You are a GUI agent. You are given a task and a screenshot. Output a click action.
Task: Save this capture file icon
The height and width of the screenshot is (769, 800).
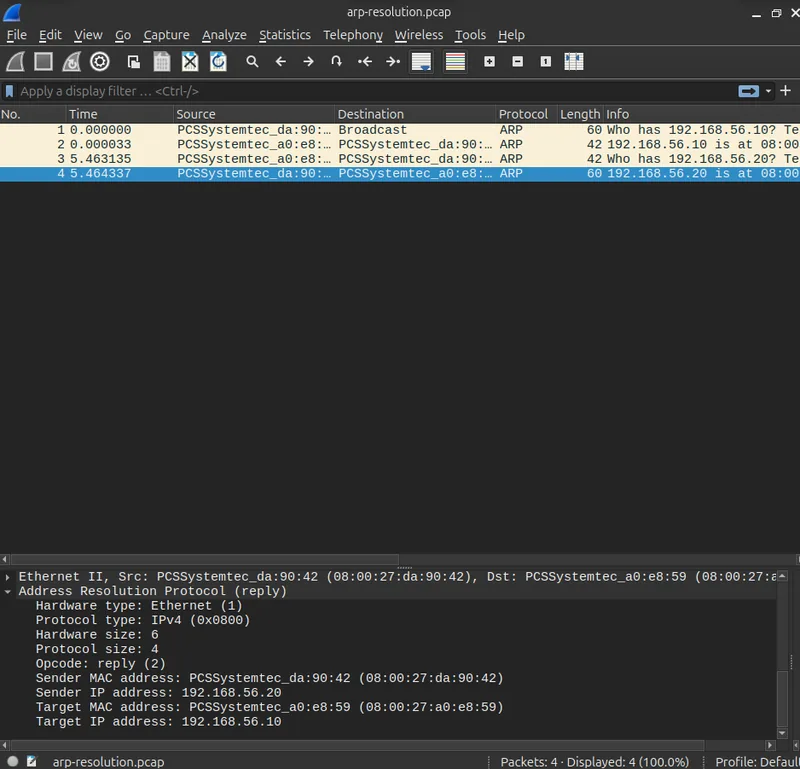click(162, 62)
